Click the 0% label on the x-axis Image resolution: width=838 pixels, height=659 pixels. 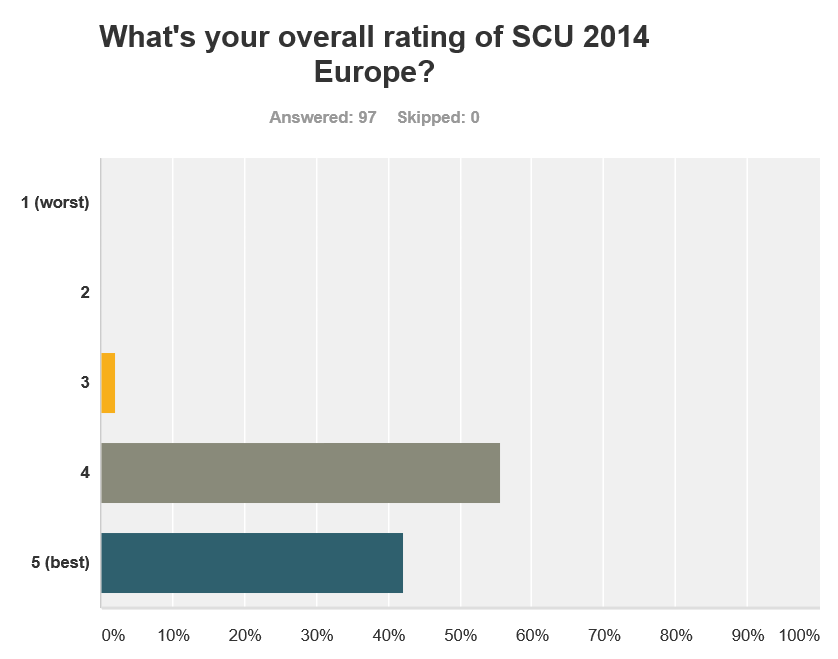(x=112, y=635)
